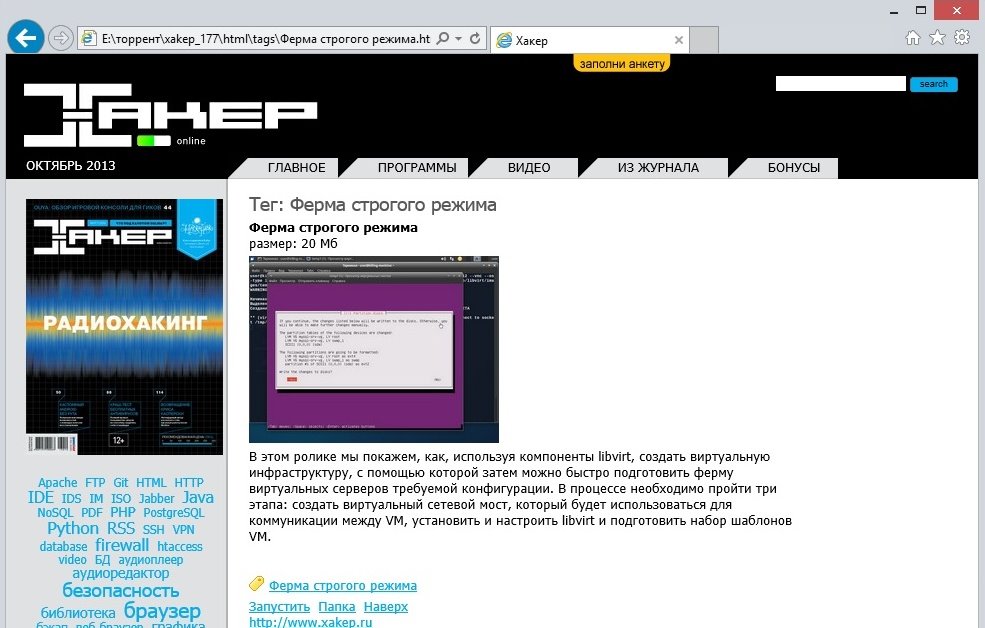Open the безопасность tag
Image resolution: width=985 pixels, height=628 pixels.
point(121,591)
